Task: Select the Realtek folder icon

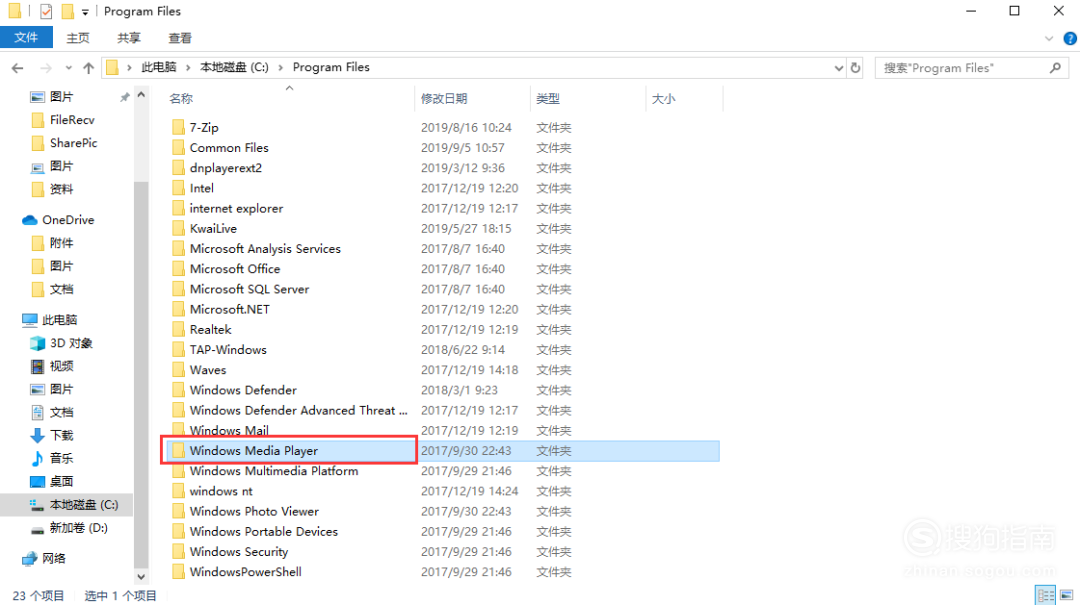Action: coord(178,329)
